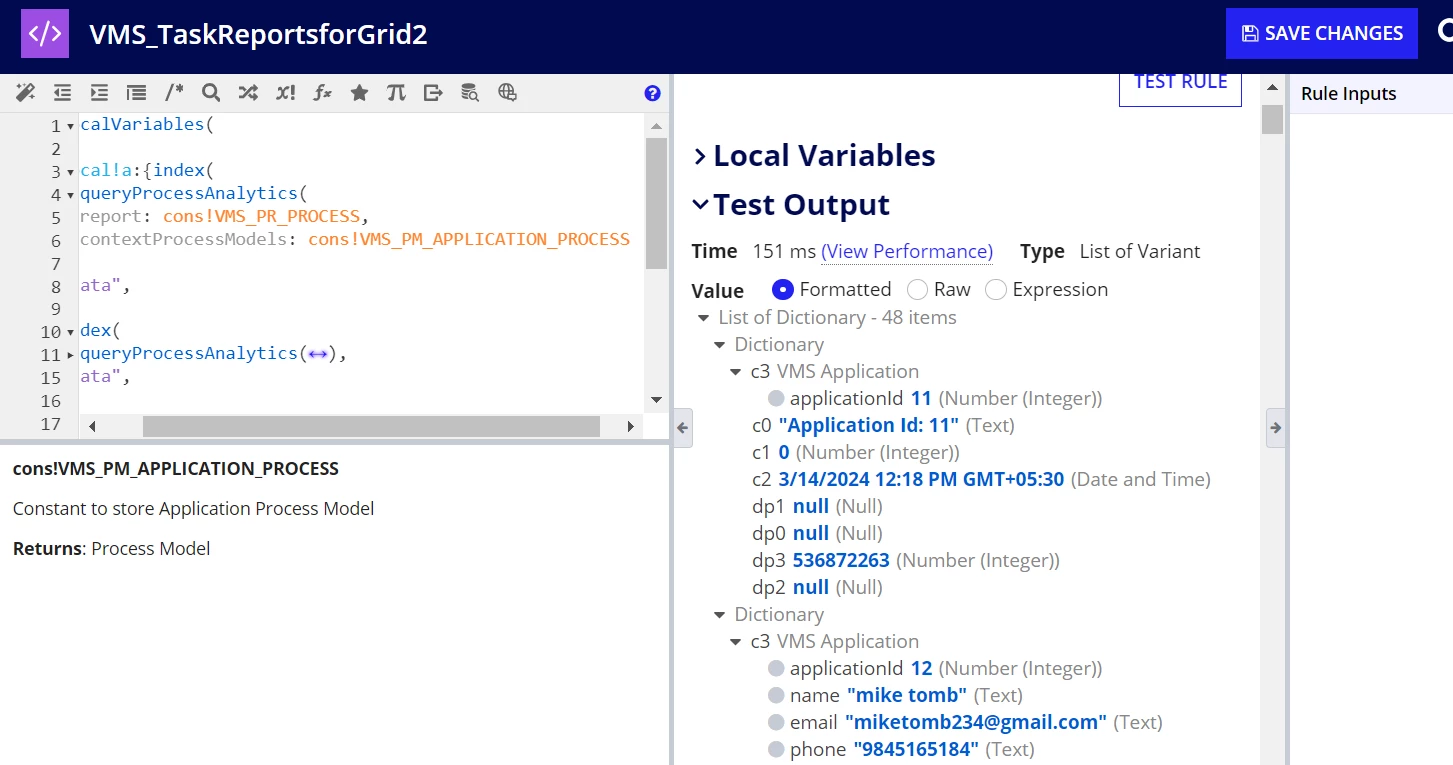
Task: Click cons!VMS_PR_PROCESS constant in code
Action: 261,216
